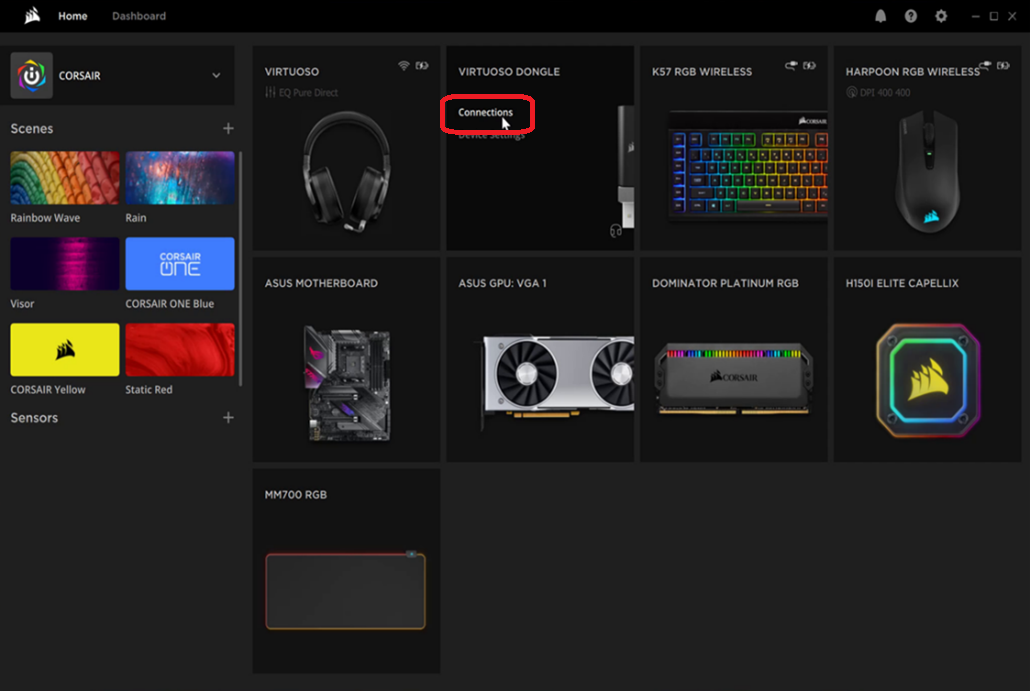The width and height of the screenshot is (1030, 691).
Task: Select the Rainbow Wave scene thumbnail
Action: point(65,178)
